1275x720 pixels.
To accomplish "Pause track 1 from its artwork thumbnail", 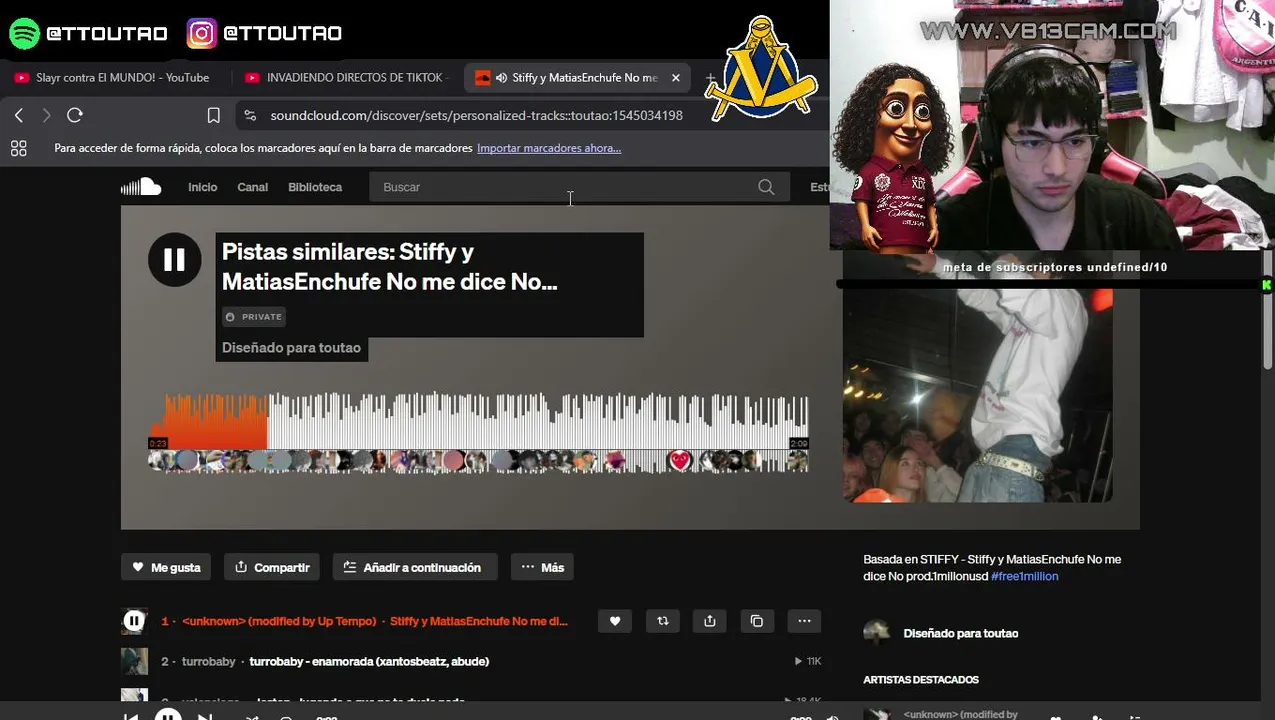I will [134, 621].
